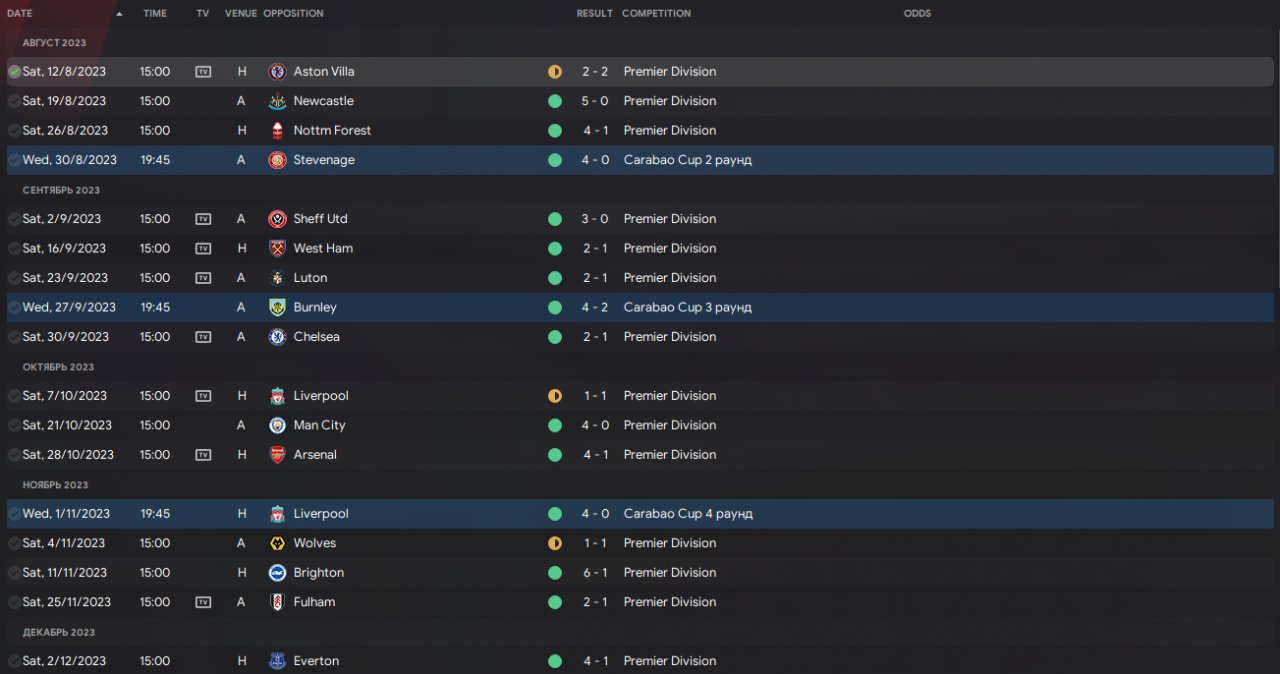Click the Stevenage club badge
This screenshot has width=1280, height=674.
pos(277,160)
